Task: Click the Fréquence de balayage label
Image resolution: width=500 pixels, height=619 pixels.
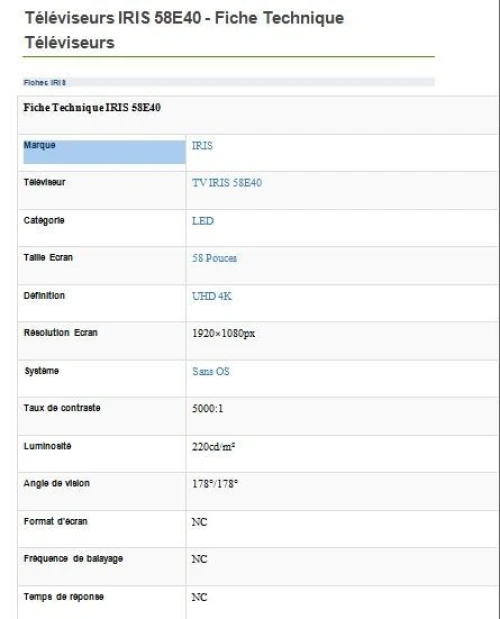Action: [x=73, y=559]
